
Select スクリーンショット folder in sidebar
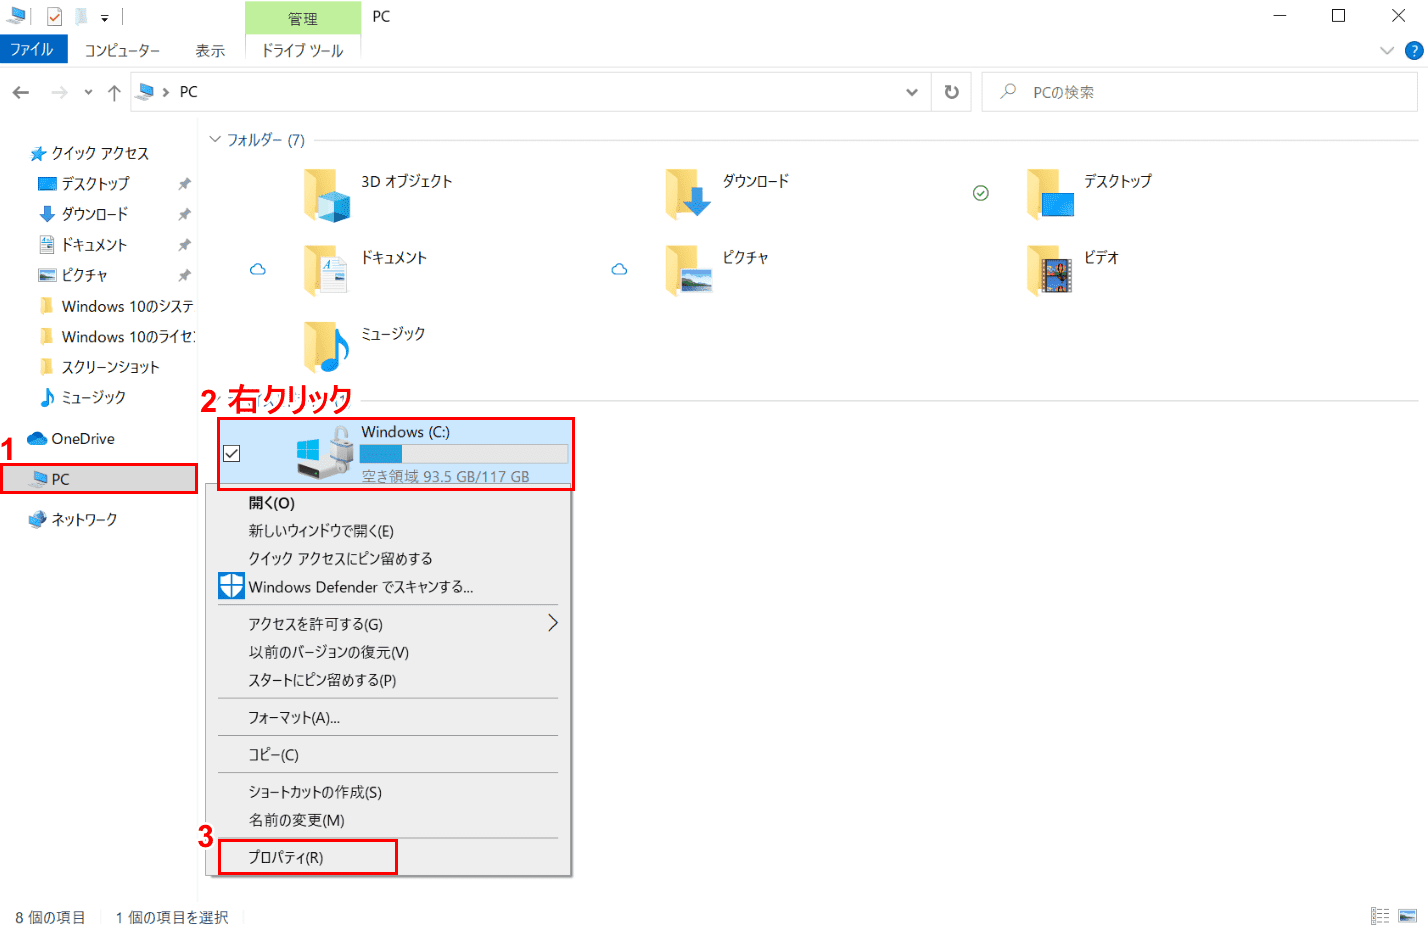point(99,367)
